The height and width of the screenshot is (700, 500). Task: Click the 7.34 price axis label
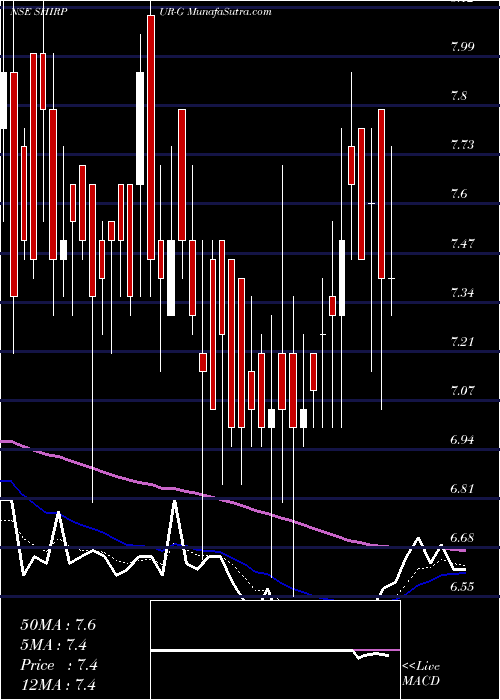point(464,293)
